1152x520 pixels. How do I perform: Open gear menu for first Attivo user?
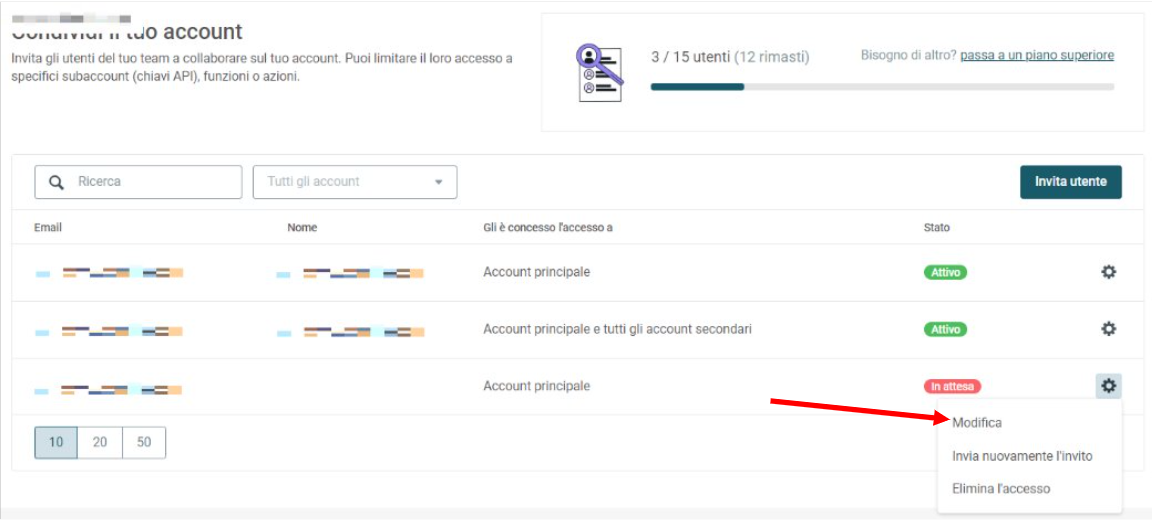(1108, 272)
